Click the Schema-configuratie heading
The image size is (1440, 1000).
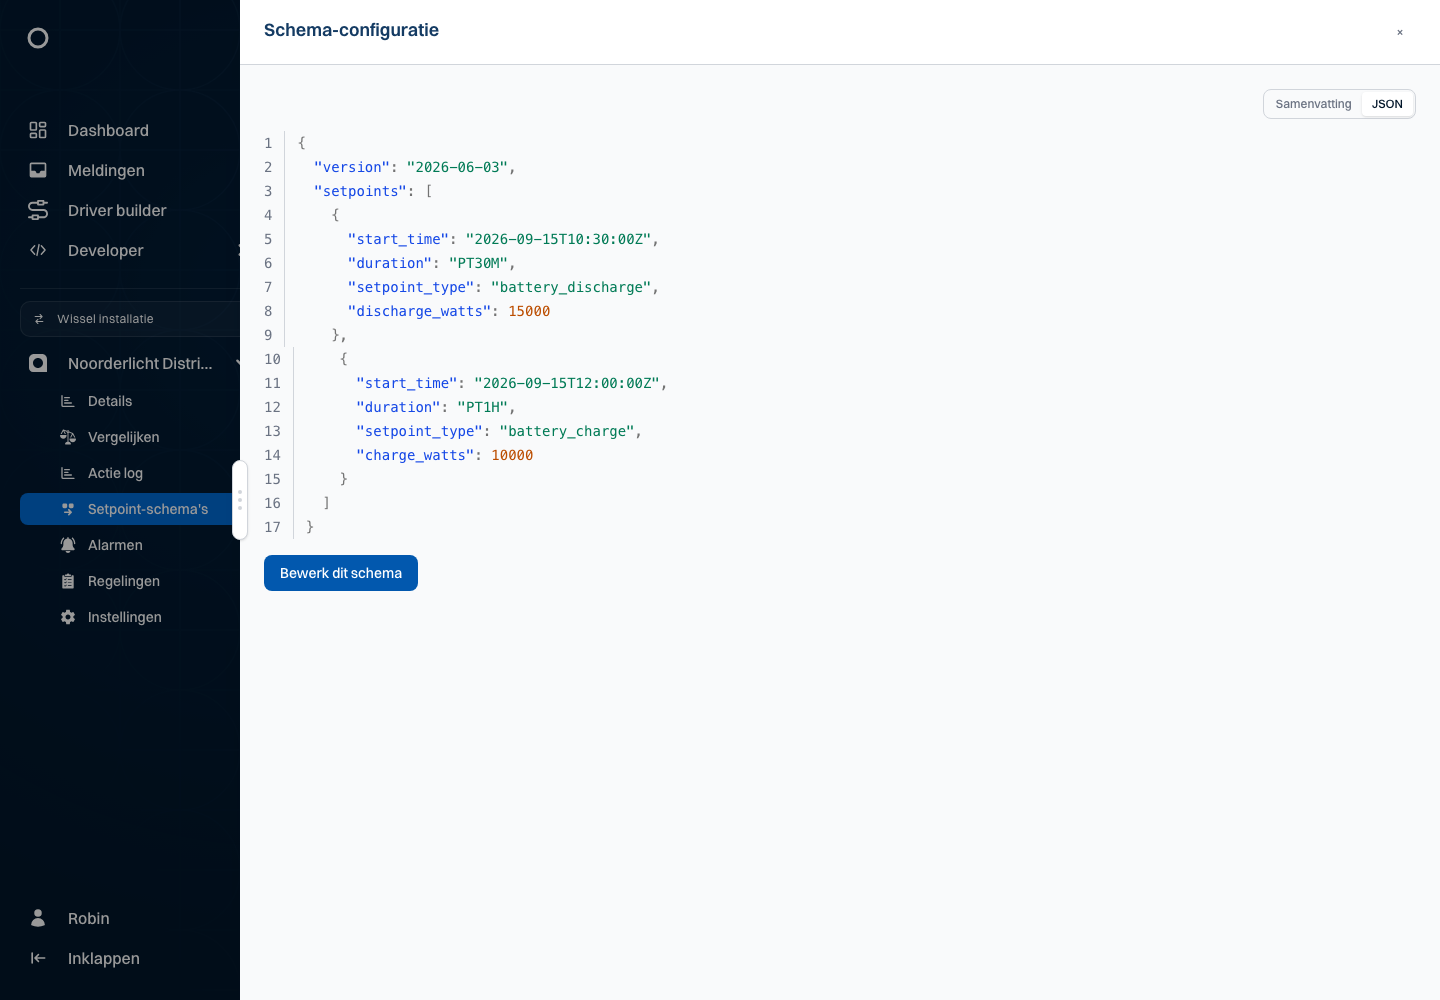[351, 30]
